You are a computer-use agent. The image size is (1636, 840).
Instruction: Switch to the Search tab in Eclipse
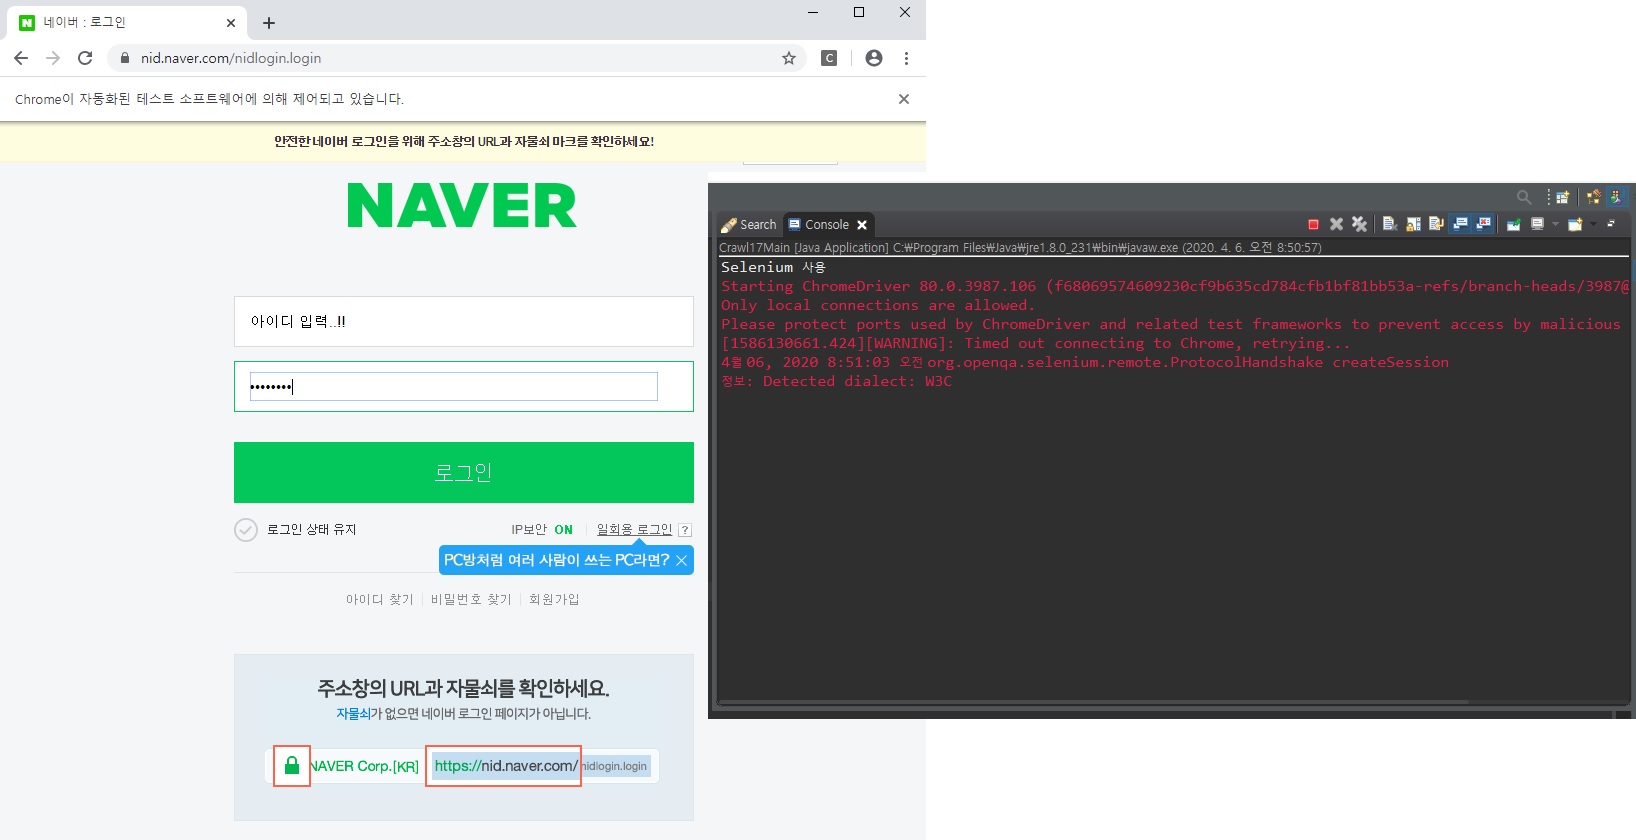tap(749, 225)
